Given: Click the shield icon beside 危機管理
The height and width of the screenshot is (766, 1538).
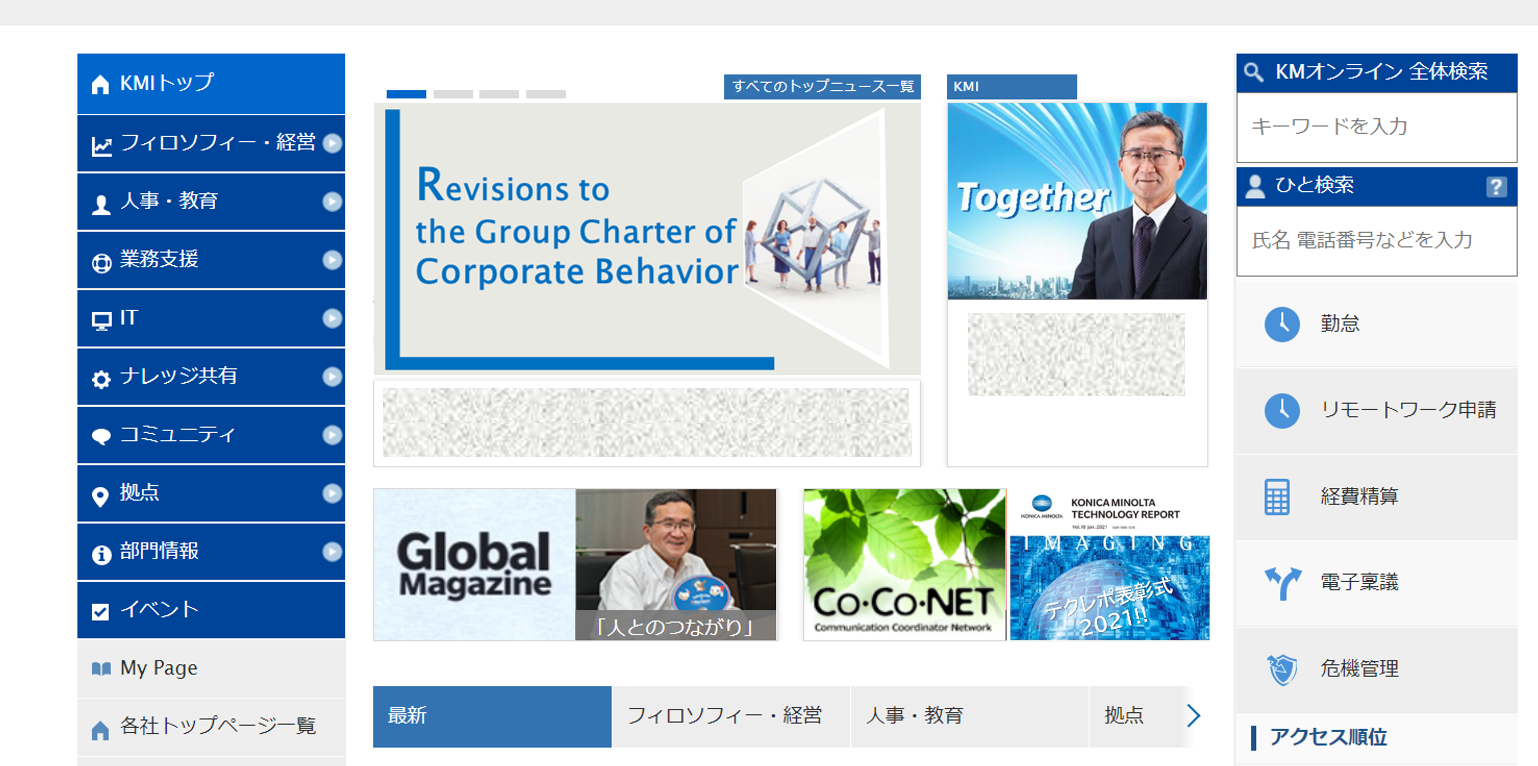Looking at the screenshot, I should pyautogui.click(x=1282, y=669).
